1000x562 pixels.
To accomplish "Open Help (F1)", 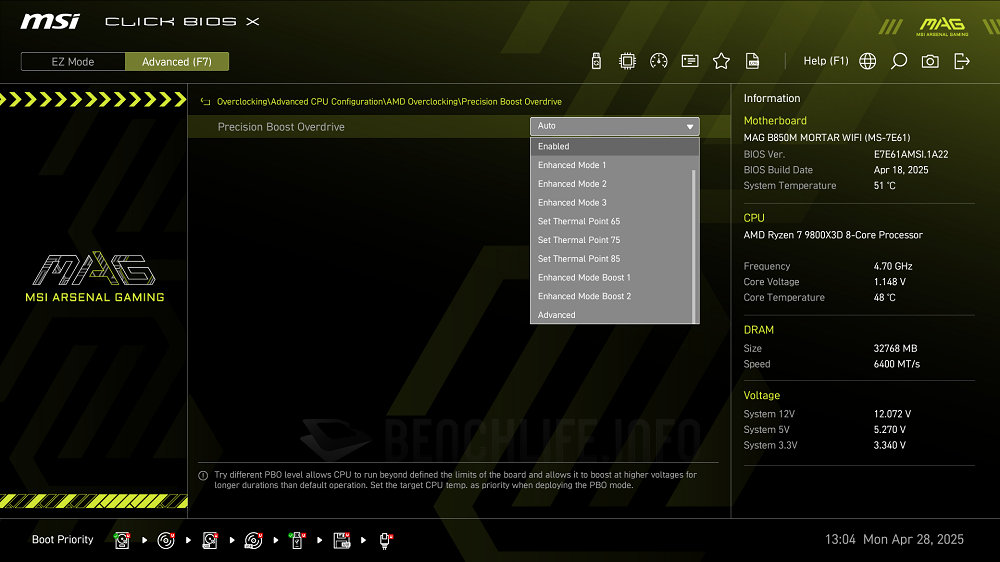I will (825, 61).
